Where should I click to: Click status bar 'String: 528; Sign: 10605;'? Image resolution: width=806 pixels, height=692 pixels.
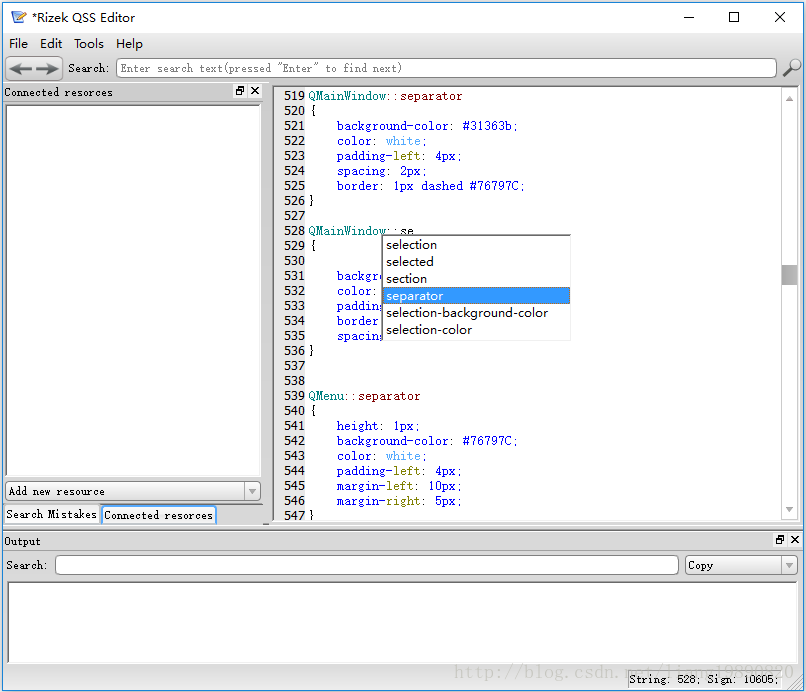click(x=703, y=679)
